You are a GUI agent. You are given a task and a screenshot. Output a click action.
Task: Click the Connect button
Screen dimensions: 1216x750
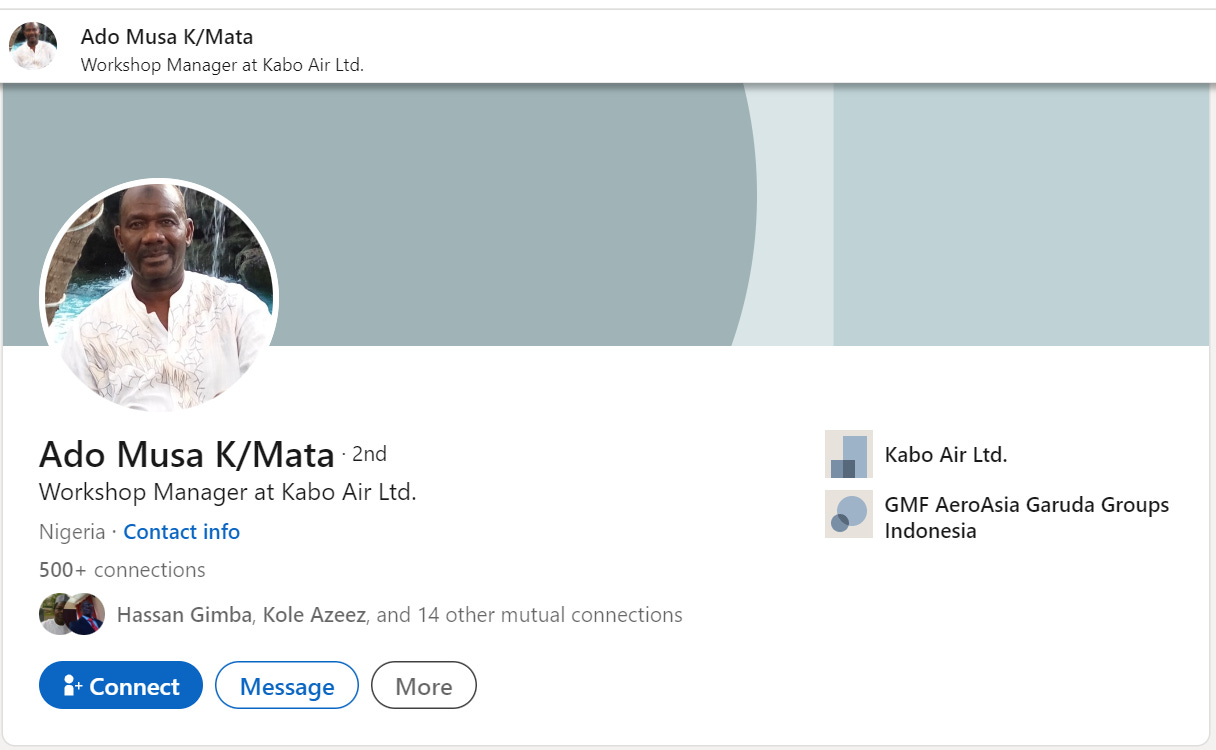[121, 686]
